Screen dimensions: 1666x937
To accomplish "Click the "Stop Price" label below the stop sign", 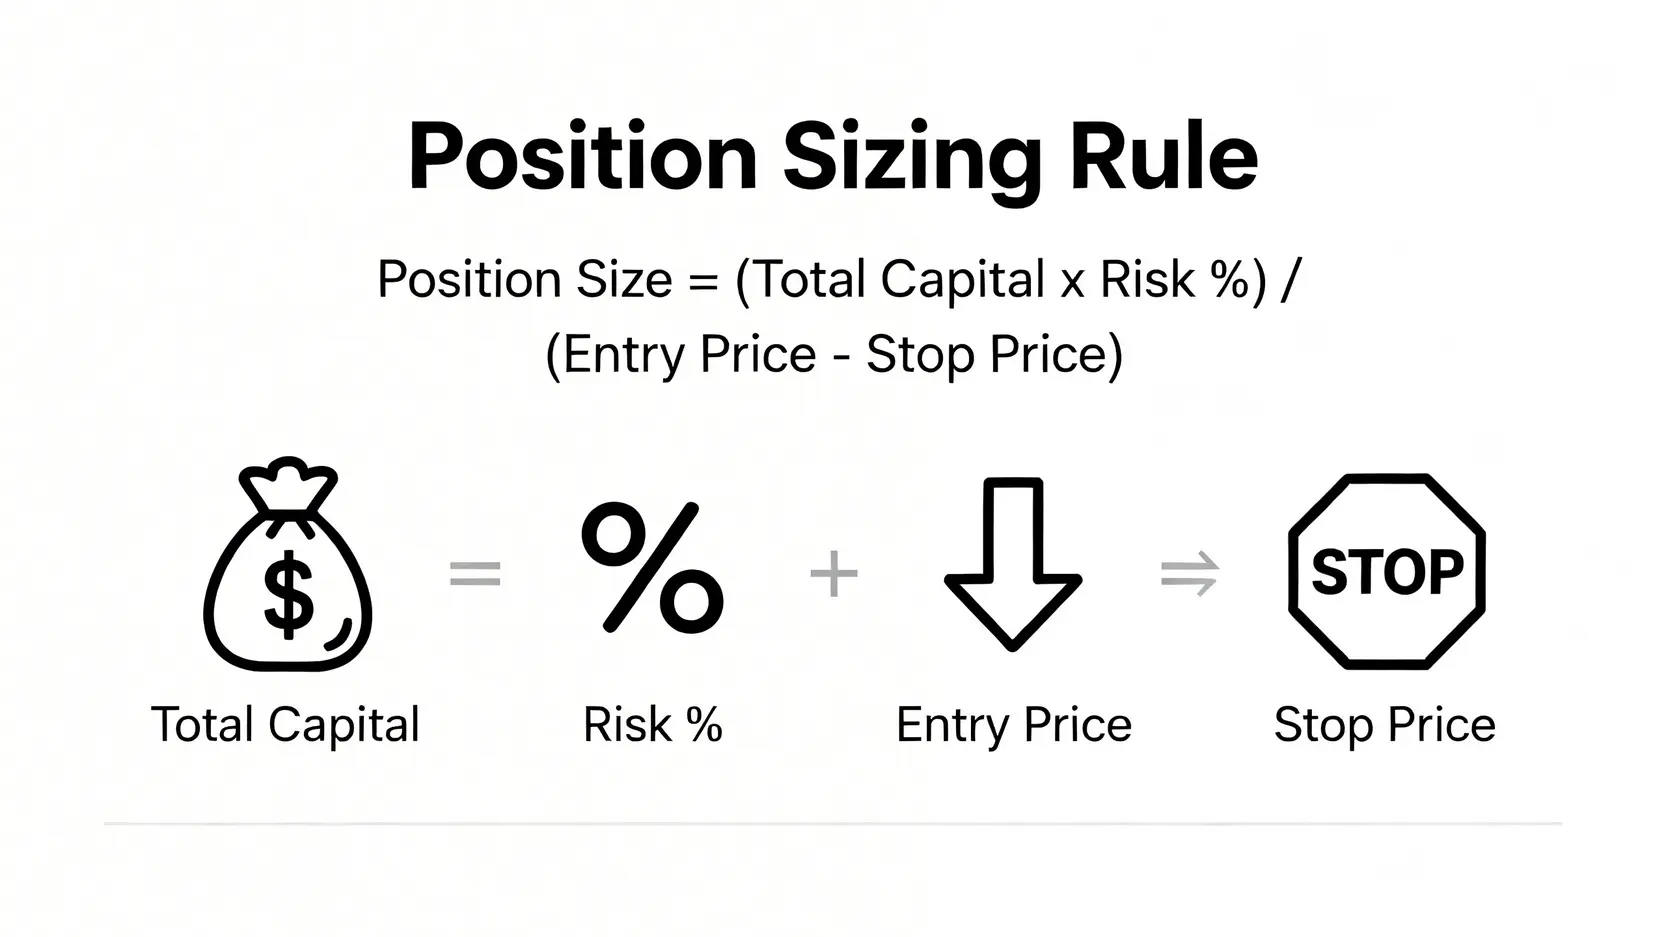I will point(1384,725).
